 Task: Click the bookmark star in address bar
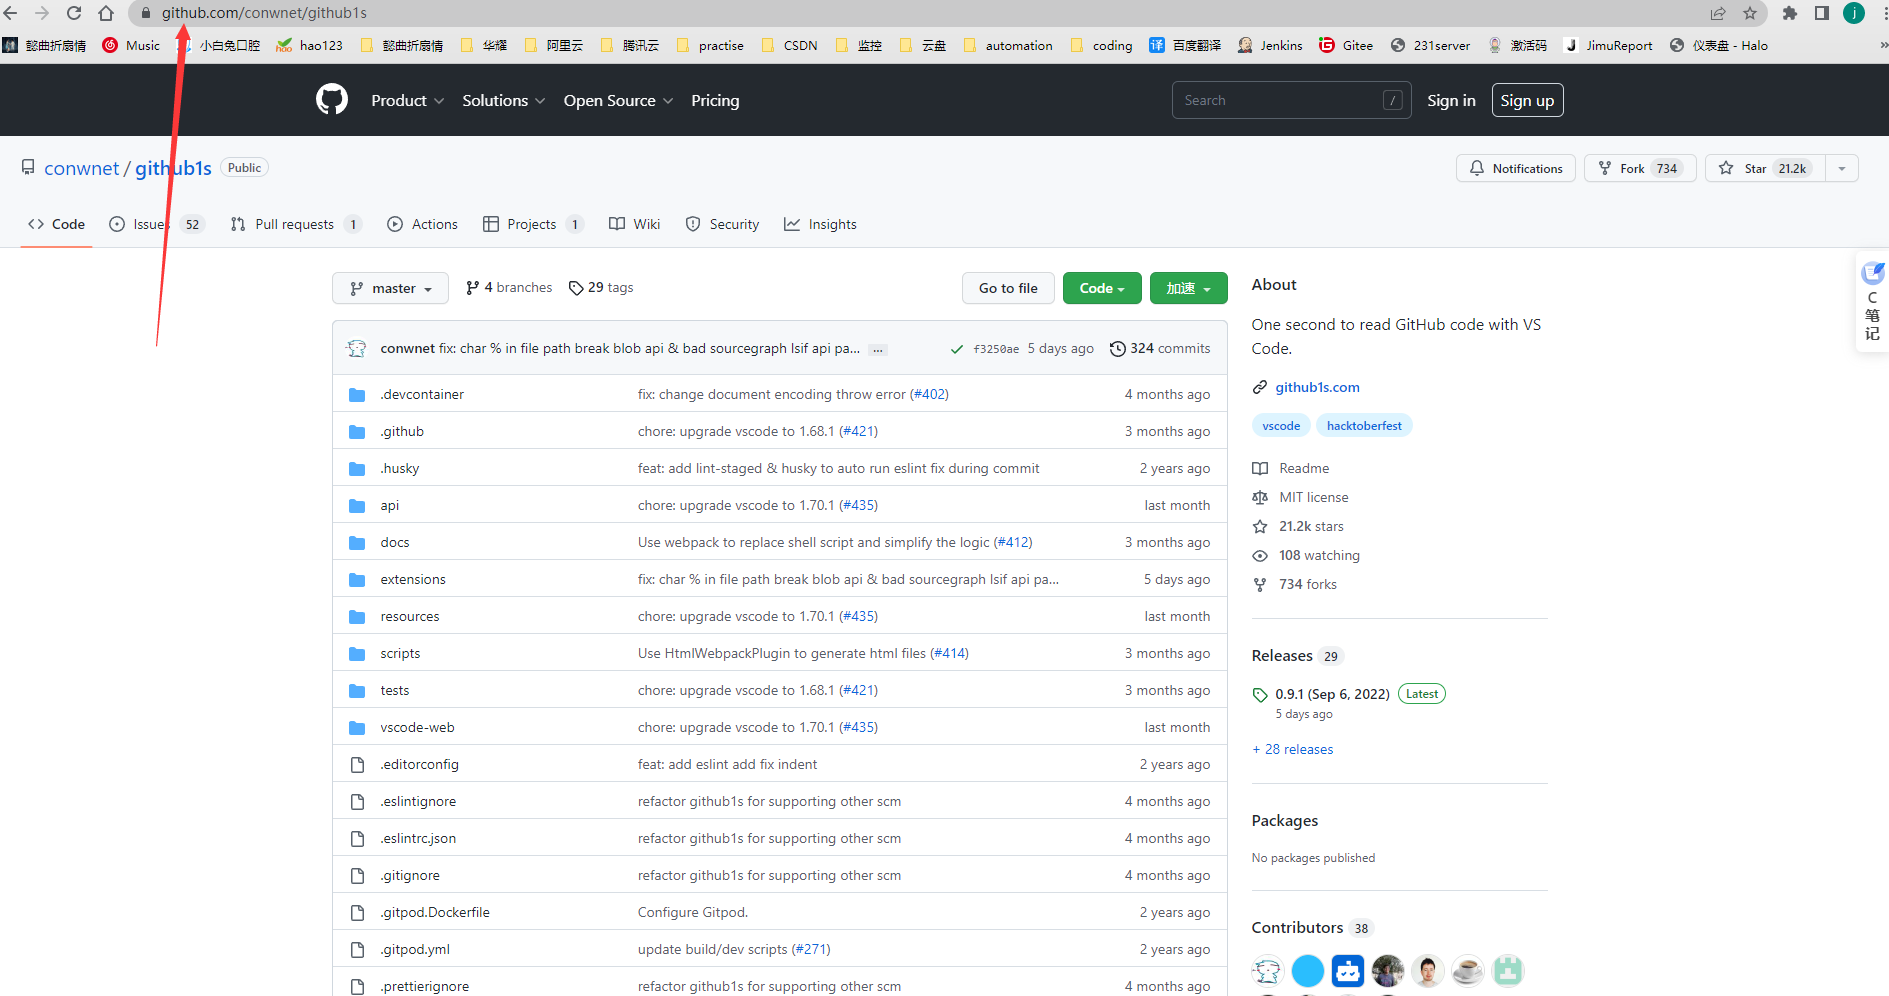pos(1751,13)
